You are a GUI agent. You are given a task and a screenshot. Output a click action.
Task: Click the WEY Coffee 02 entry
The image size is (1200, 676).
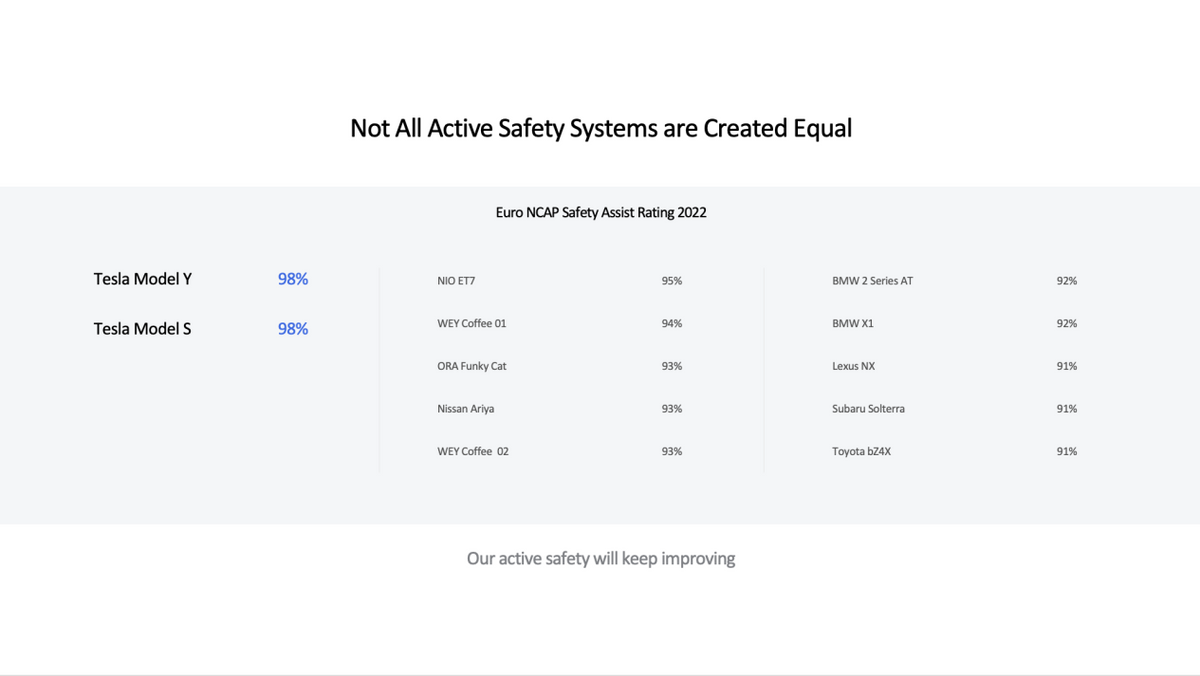click(473, 451)
